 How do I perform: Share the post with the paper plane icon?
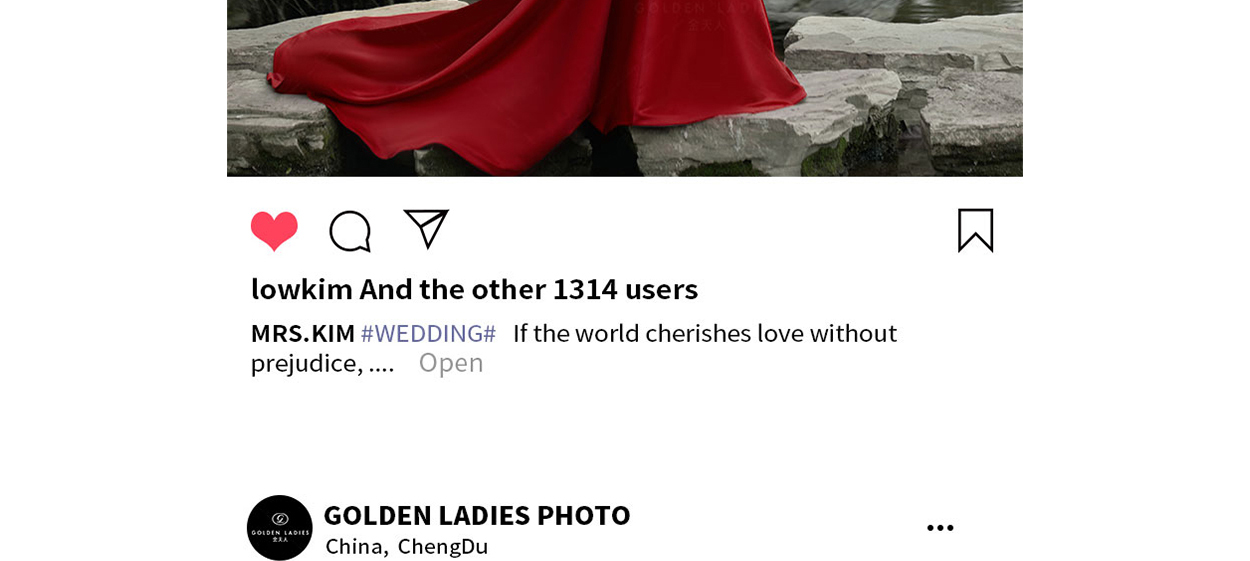point(426,229)
